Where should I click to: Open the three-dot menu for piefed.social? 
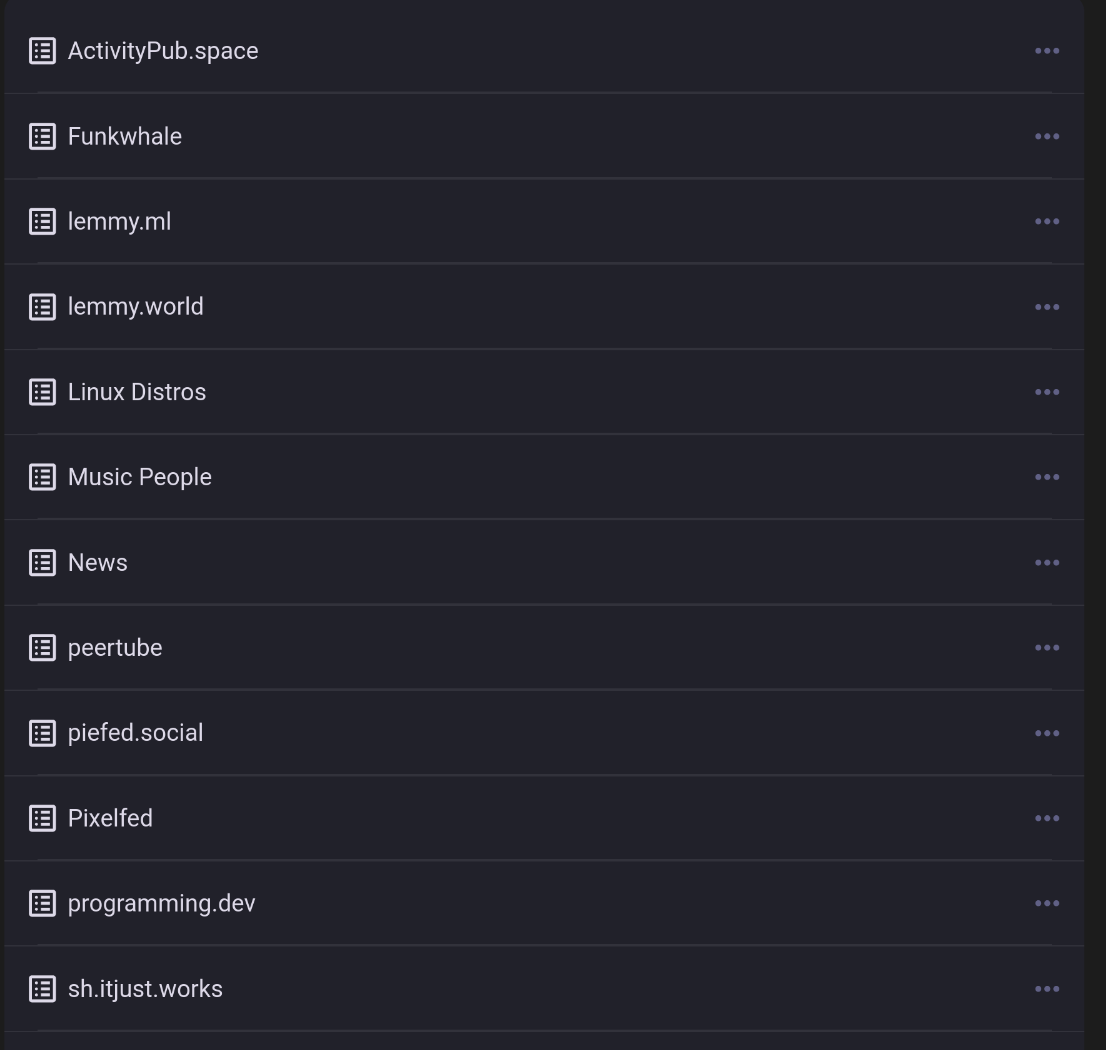pos(1047,733)
